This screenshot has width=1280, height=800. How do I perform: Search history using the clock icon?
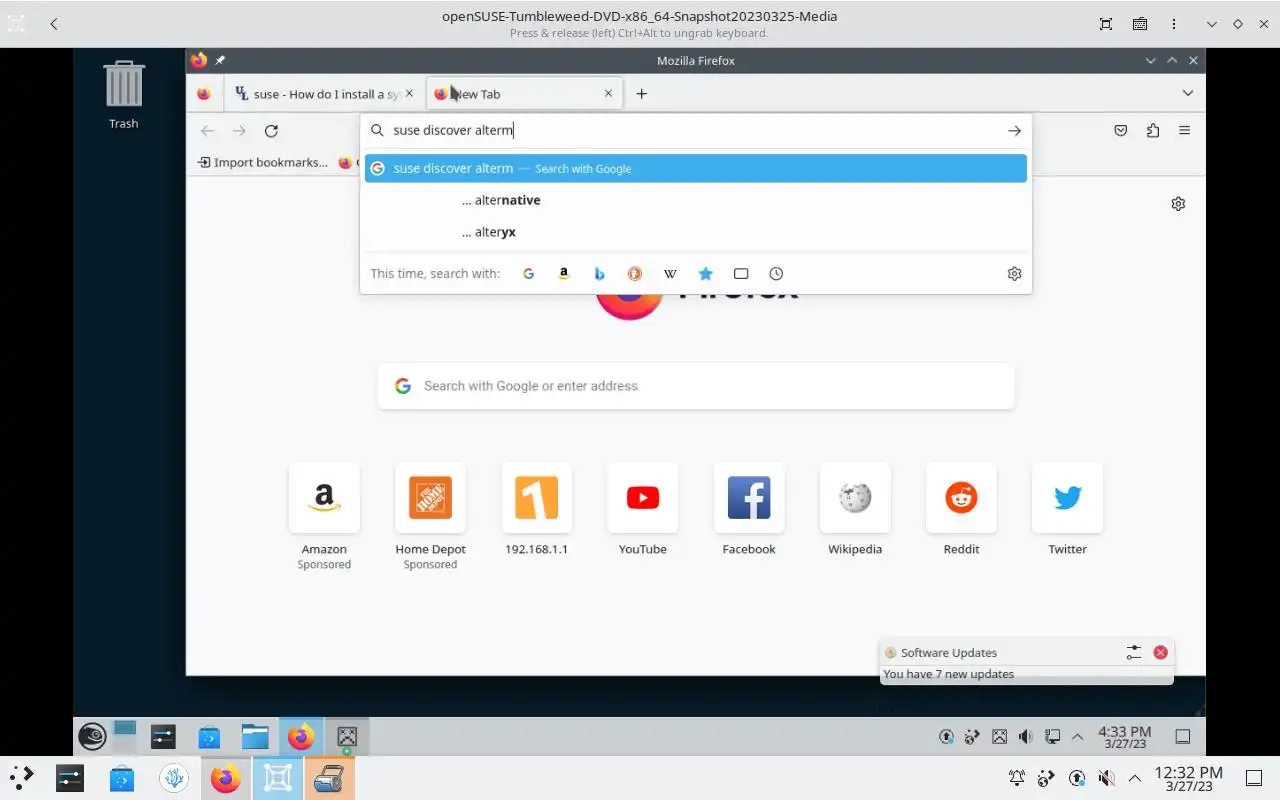coord(776,274)
